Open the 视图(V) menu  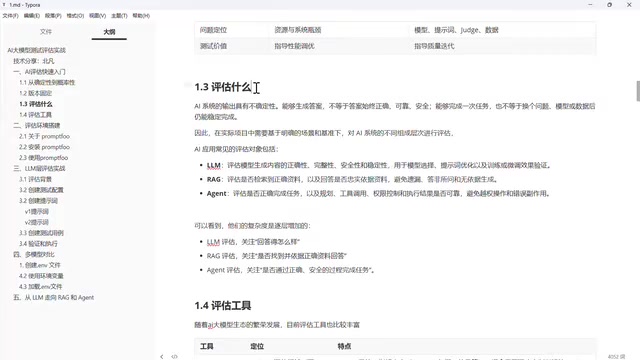pos(98,16)
